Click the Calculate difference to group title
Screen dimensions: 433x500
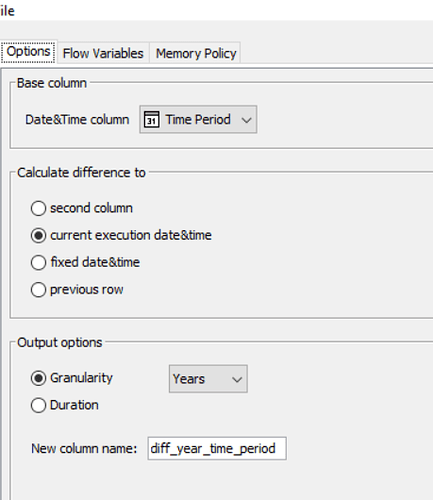(x=81, y=173)
